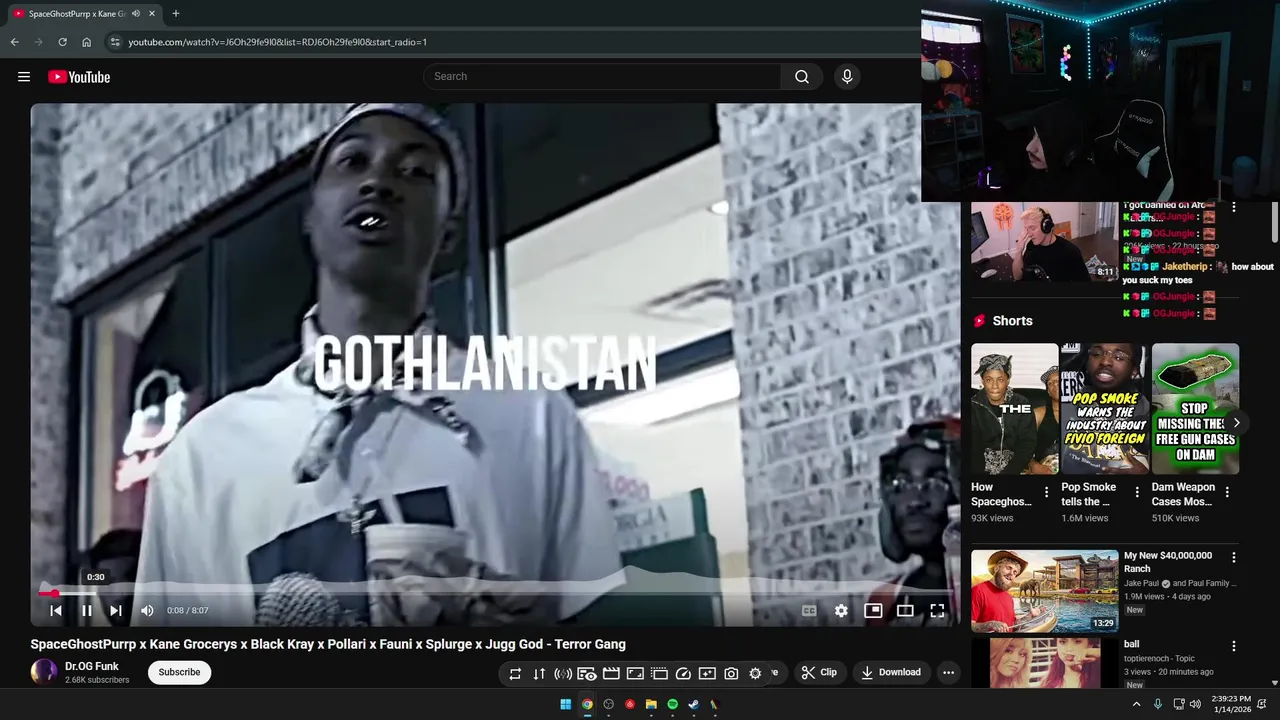Subscribe to Dr.OG Funk

(x=179, y=672)
